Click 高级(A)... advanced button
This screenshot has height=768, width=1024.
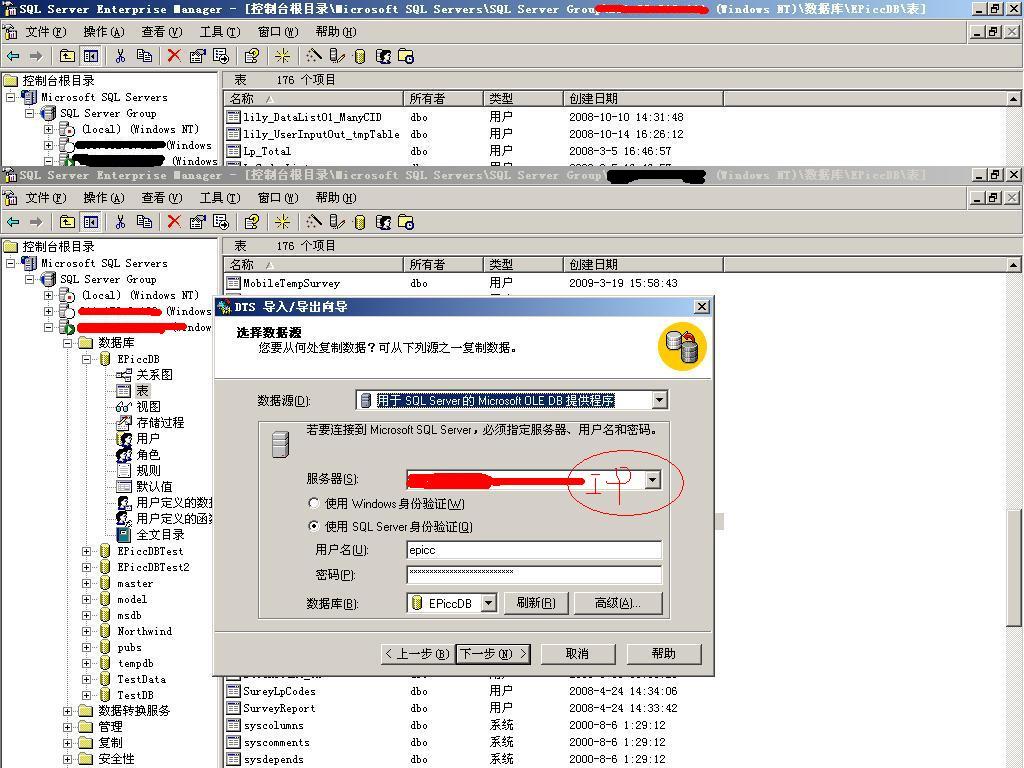click(618, 603)
